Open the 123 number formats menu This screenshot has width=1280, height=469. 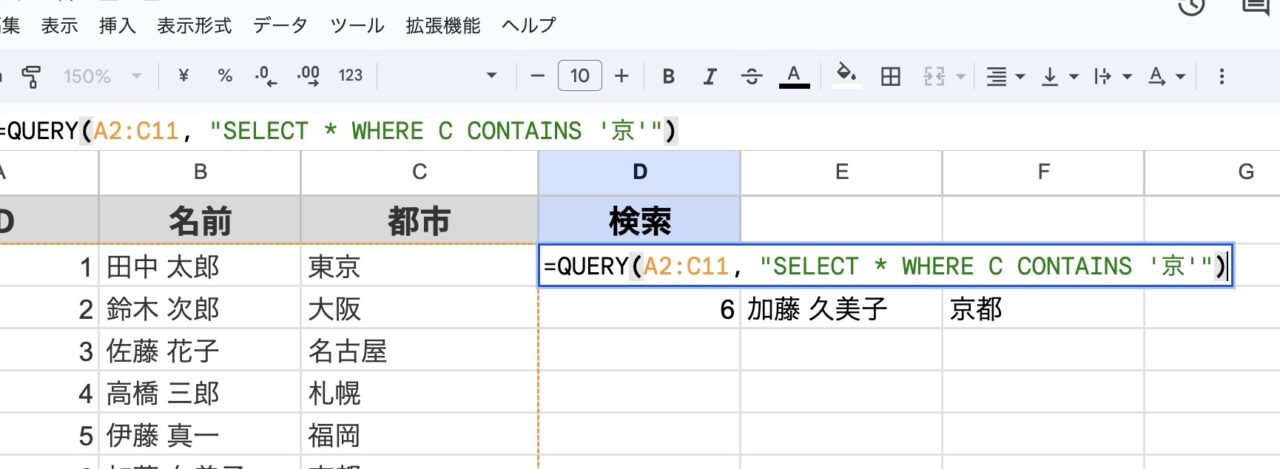(x=351, y=76)
